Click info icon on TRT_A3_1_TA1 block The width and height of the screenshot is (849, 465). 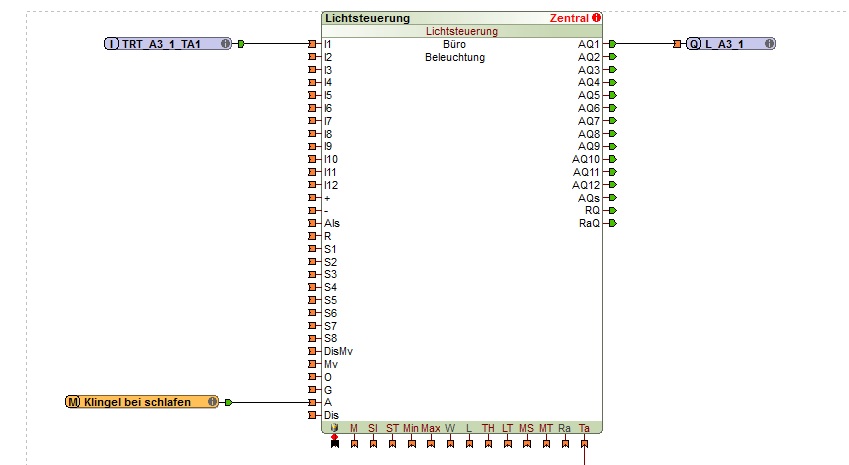click(225, 44)
